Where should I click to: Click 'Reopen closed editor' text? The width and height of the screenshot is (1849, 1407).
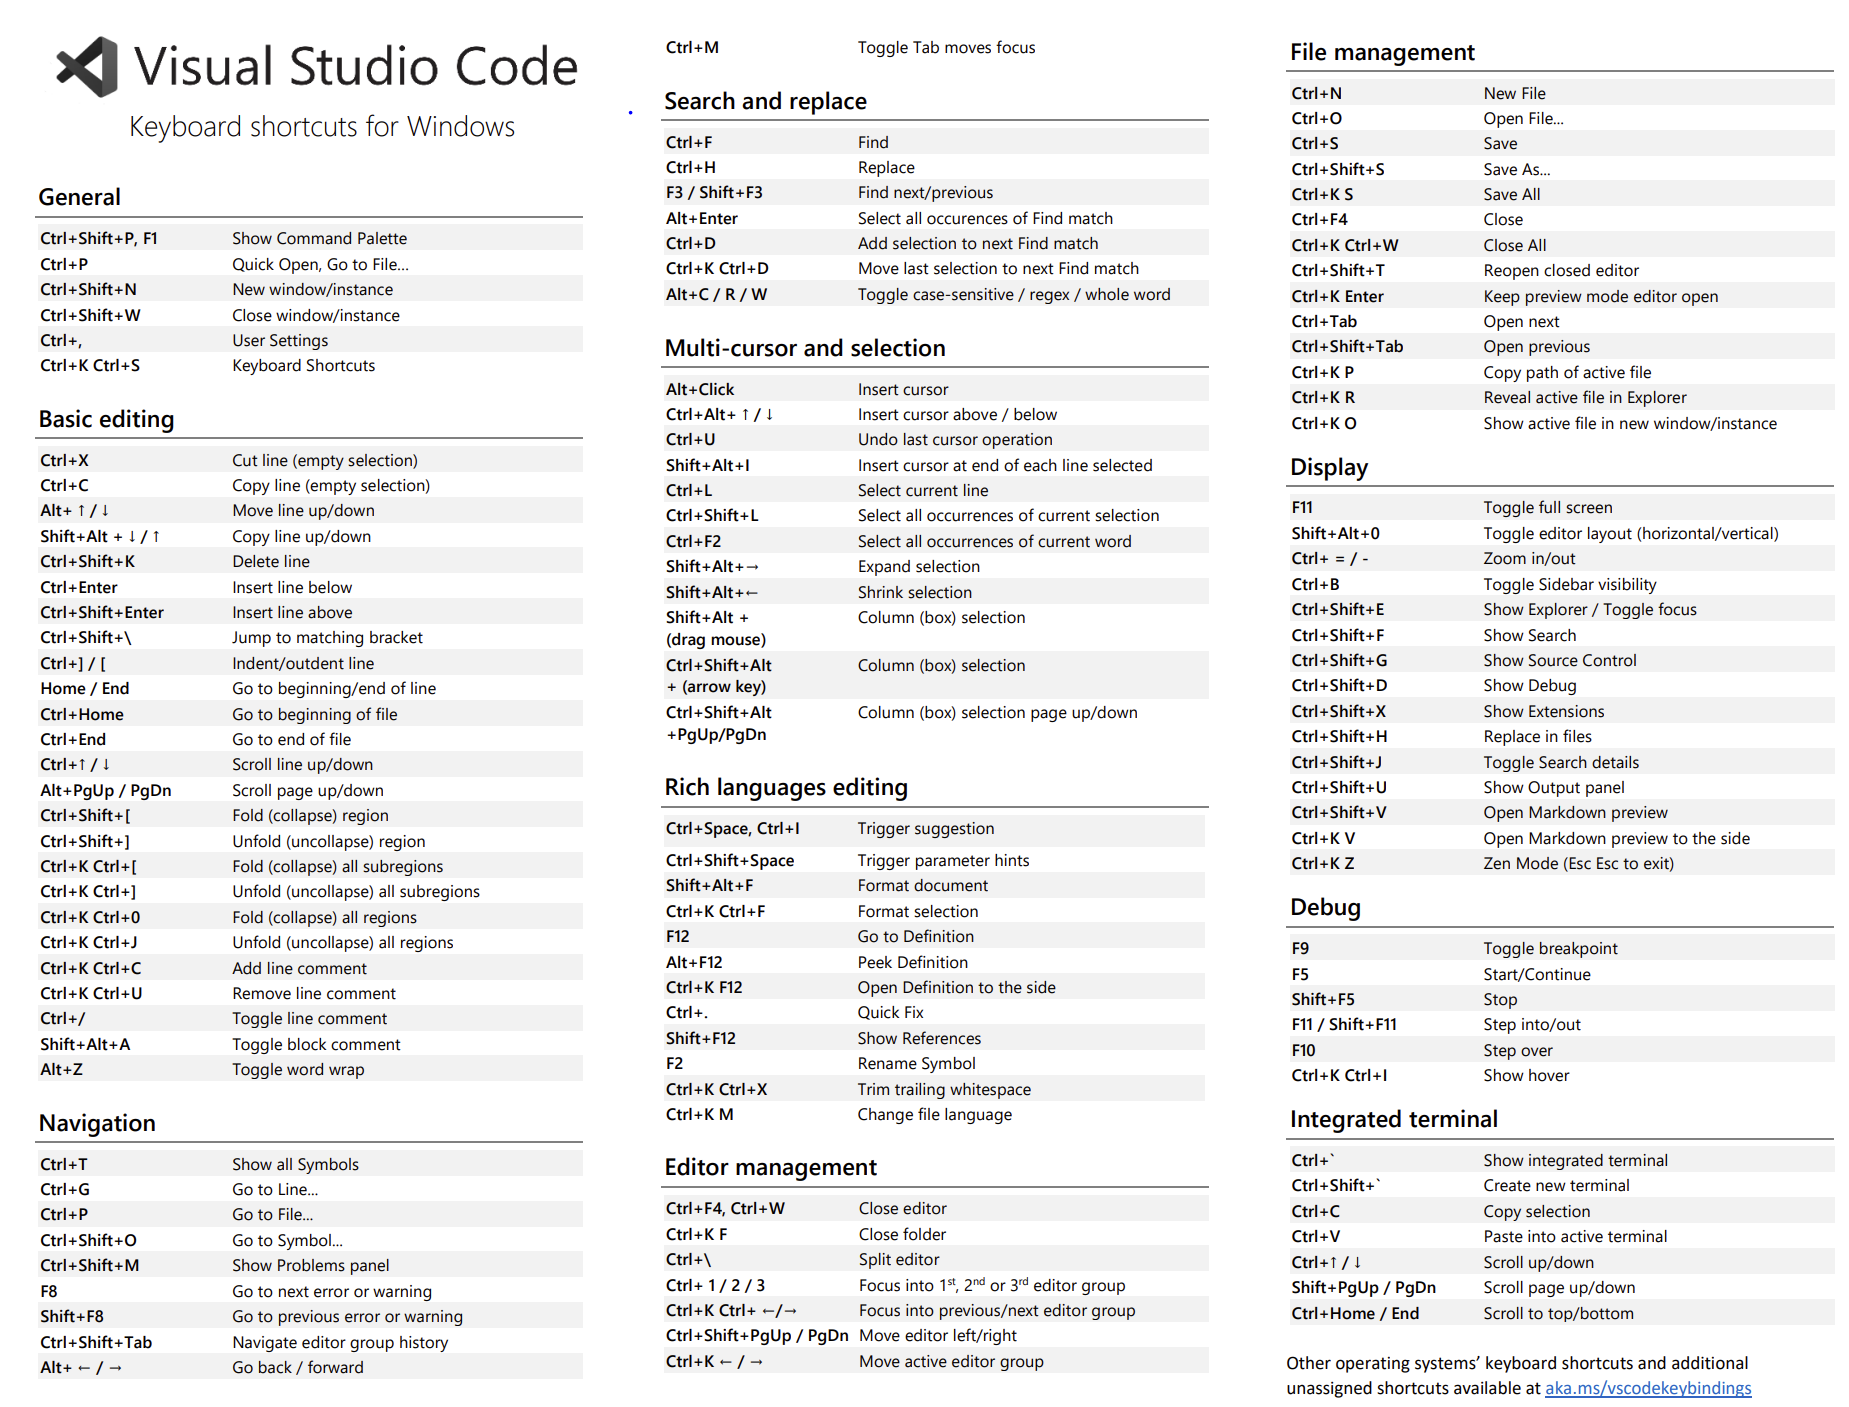[1561, 270]
